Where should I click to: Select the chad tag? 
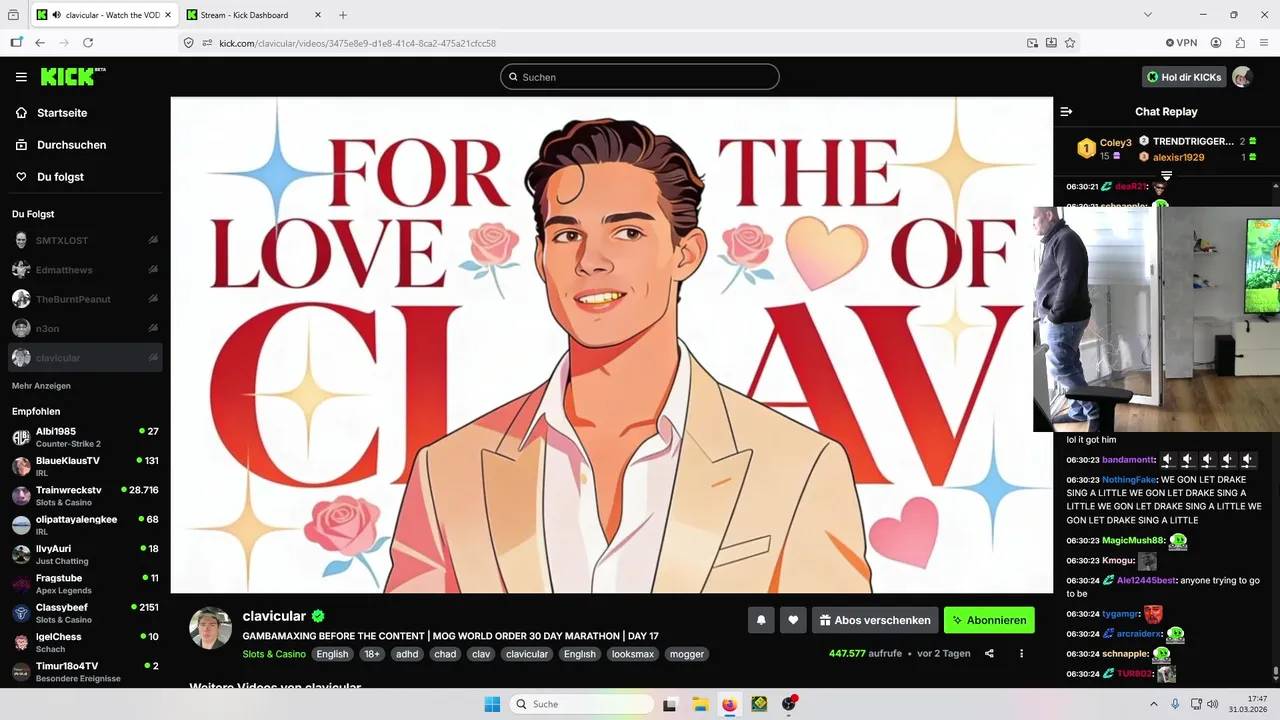445,654
